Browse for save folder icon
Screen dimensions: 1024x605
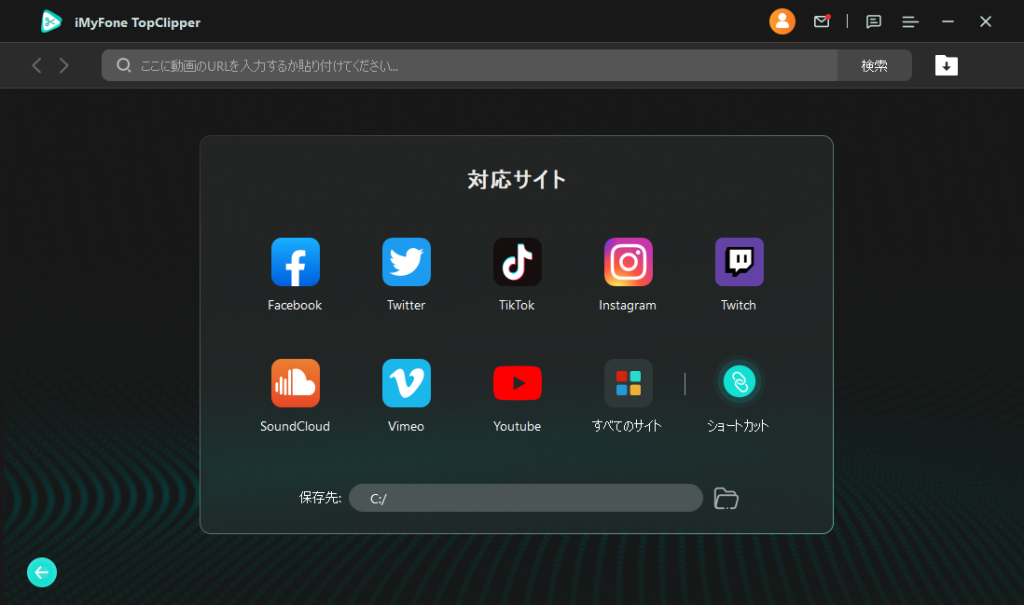coord(726,499)
